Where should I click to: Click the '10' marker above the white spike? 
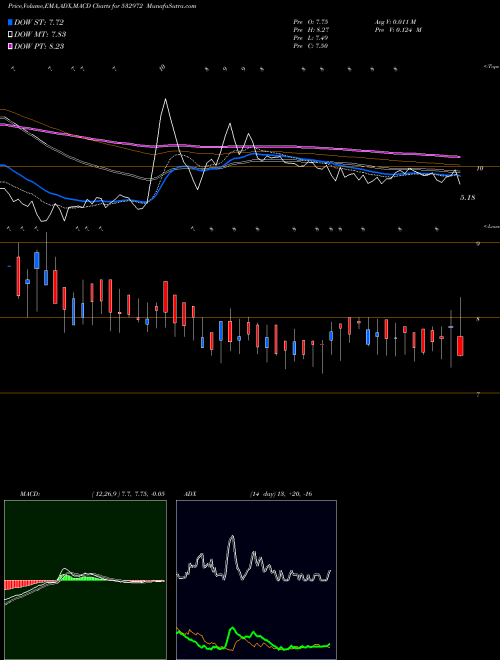163,67
